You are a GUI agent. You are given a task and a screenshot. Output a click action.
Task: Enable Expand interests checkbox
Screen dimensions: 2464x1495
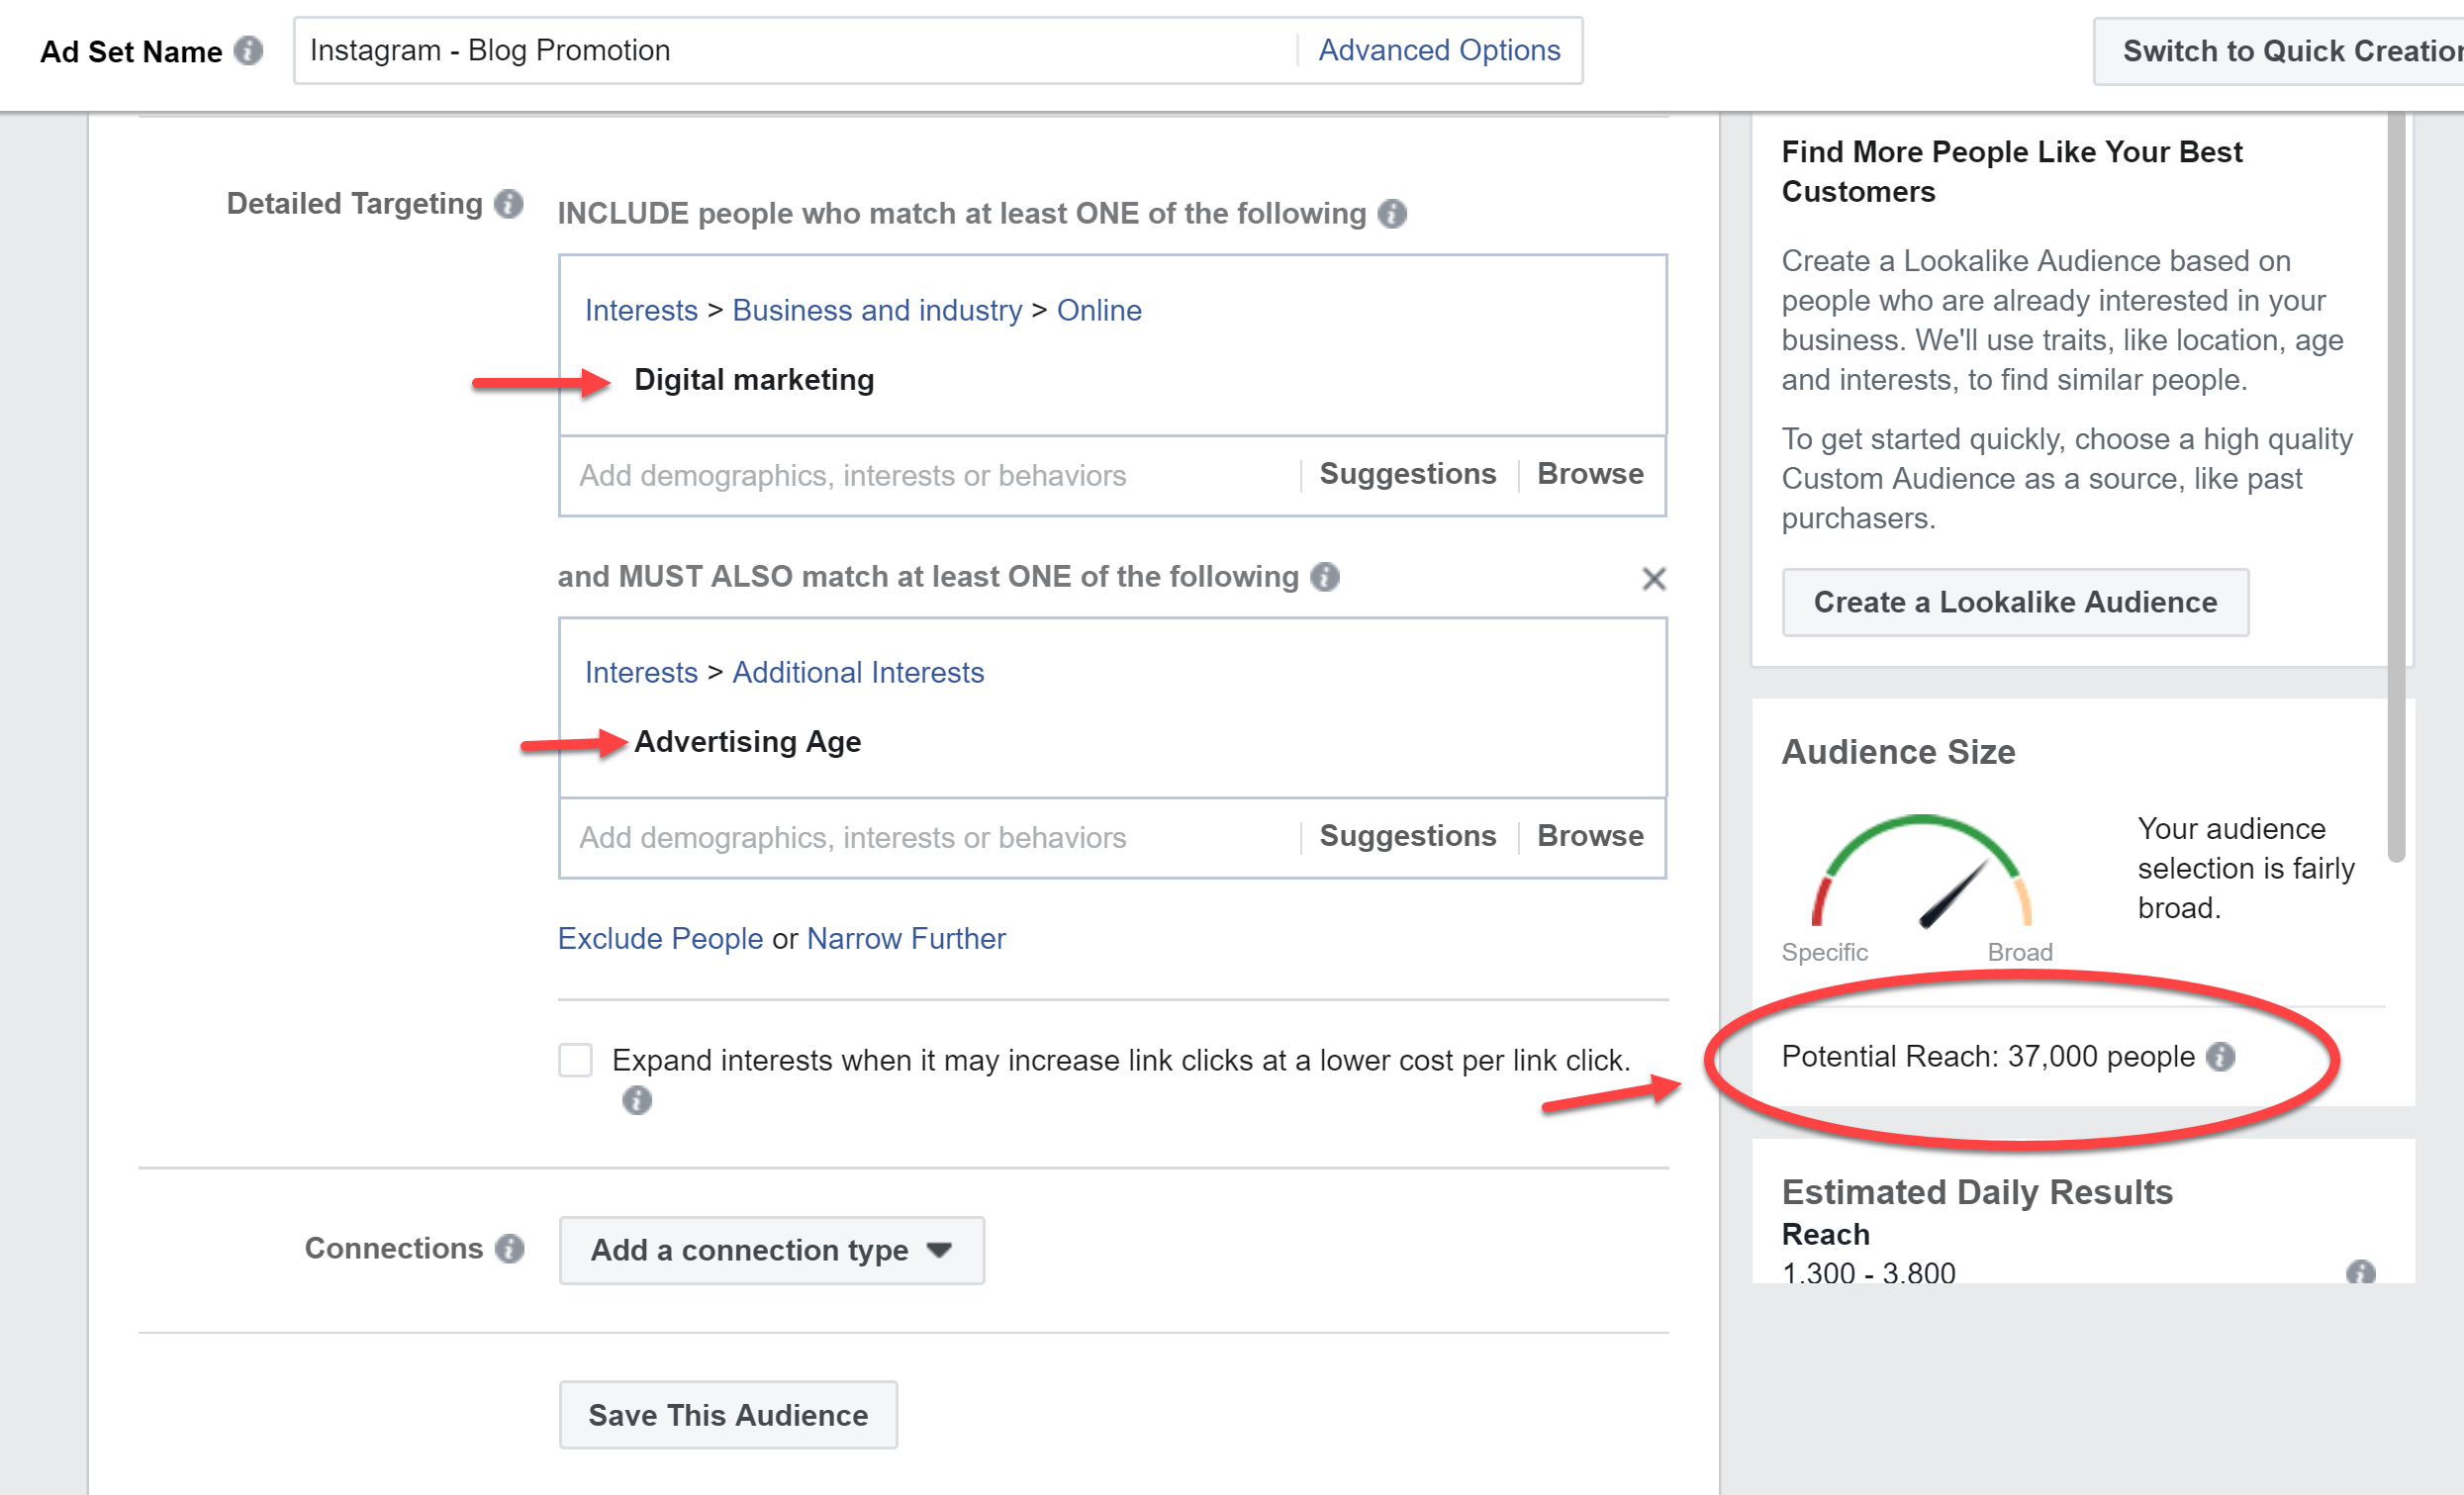[575, 1059]
